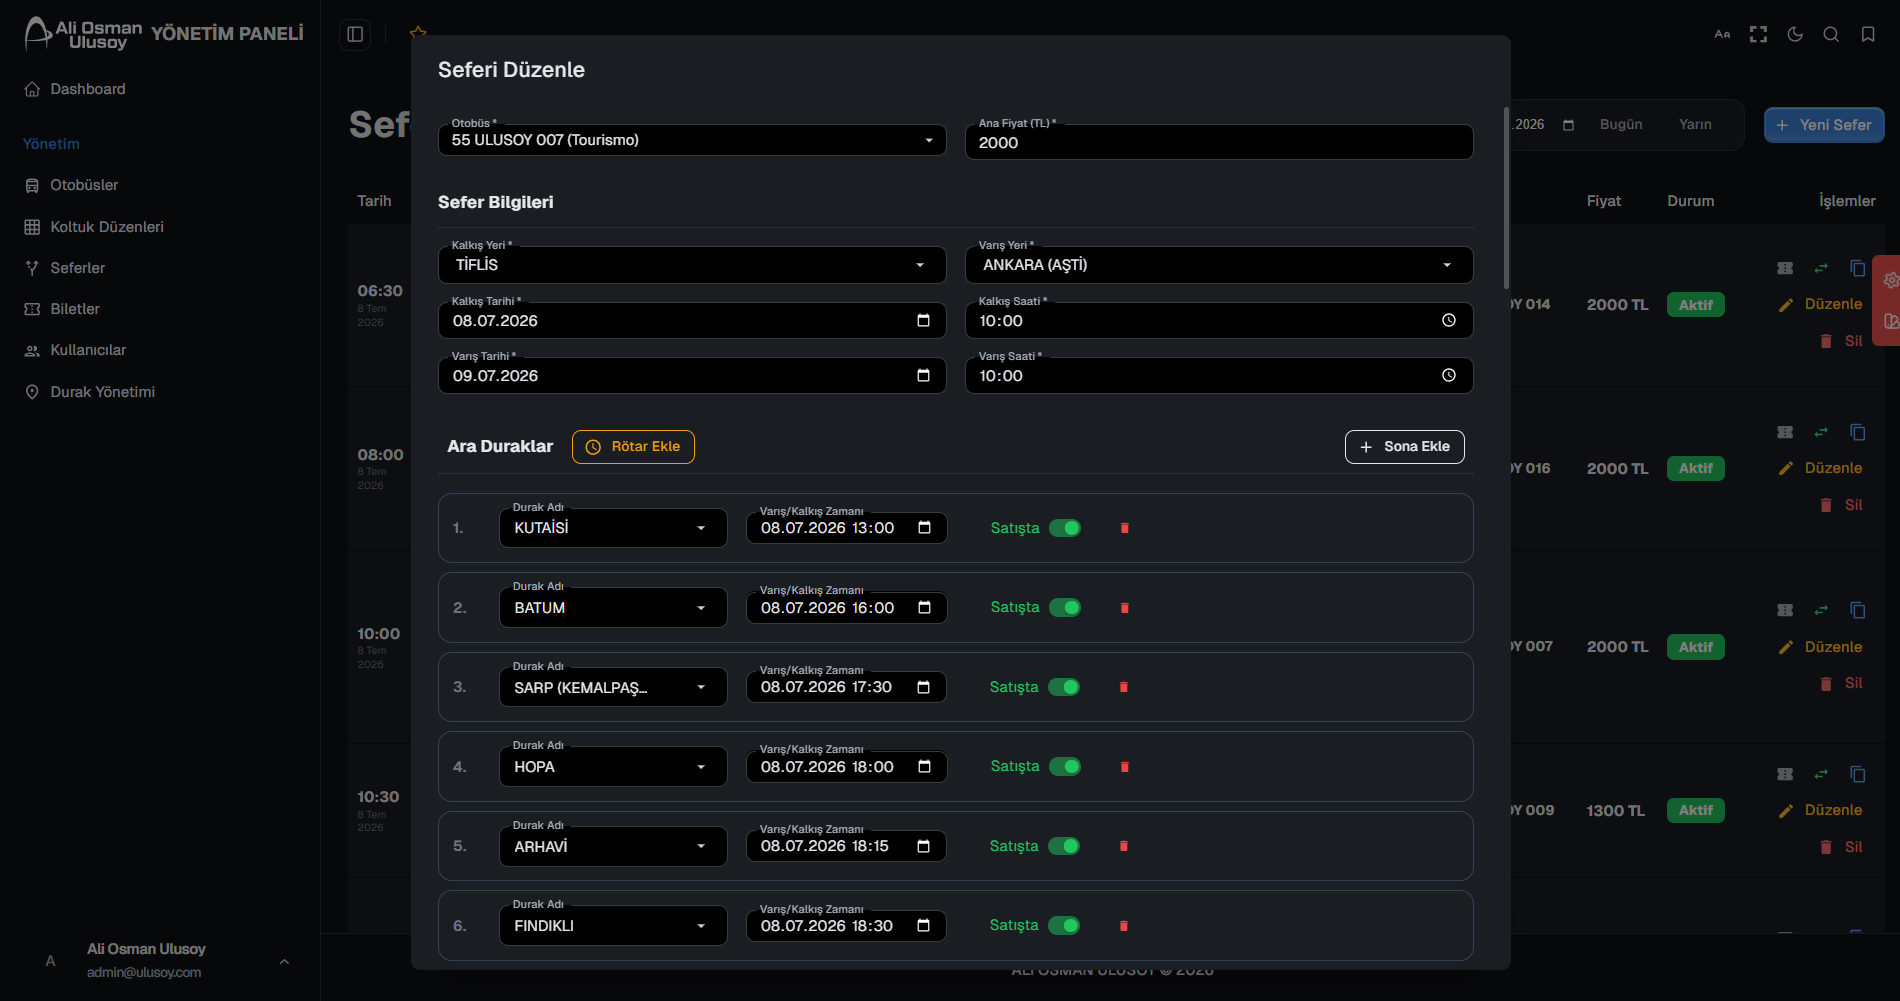The width and height of the screenshot is (1900, 1001).
Task: Add a stop with Sona Ekle
Action: (x=1405, y=447)
